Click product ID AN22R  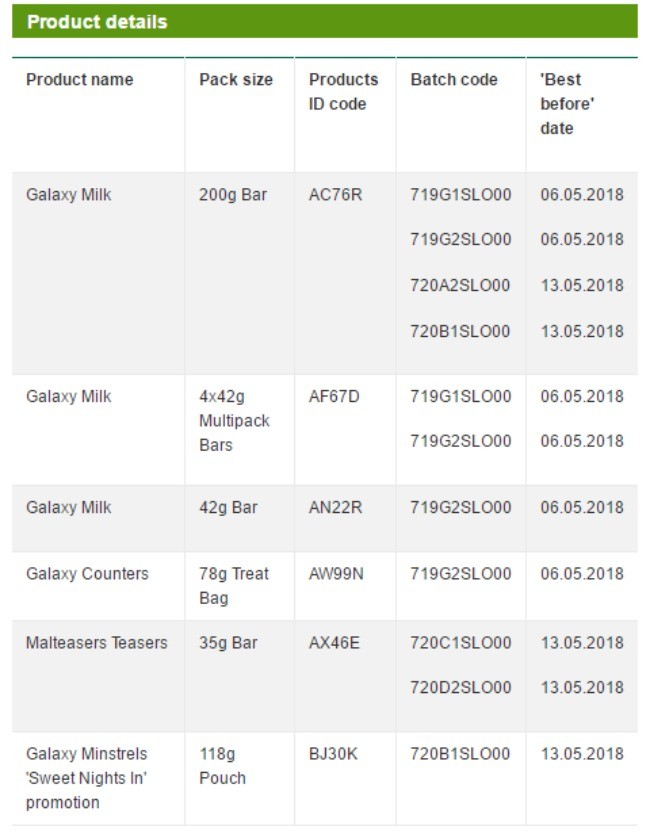pos(335,507)
